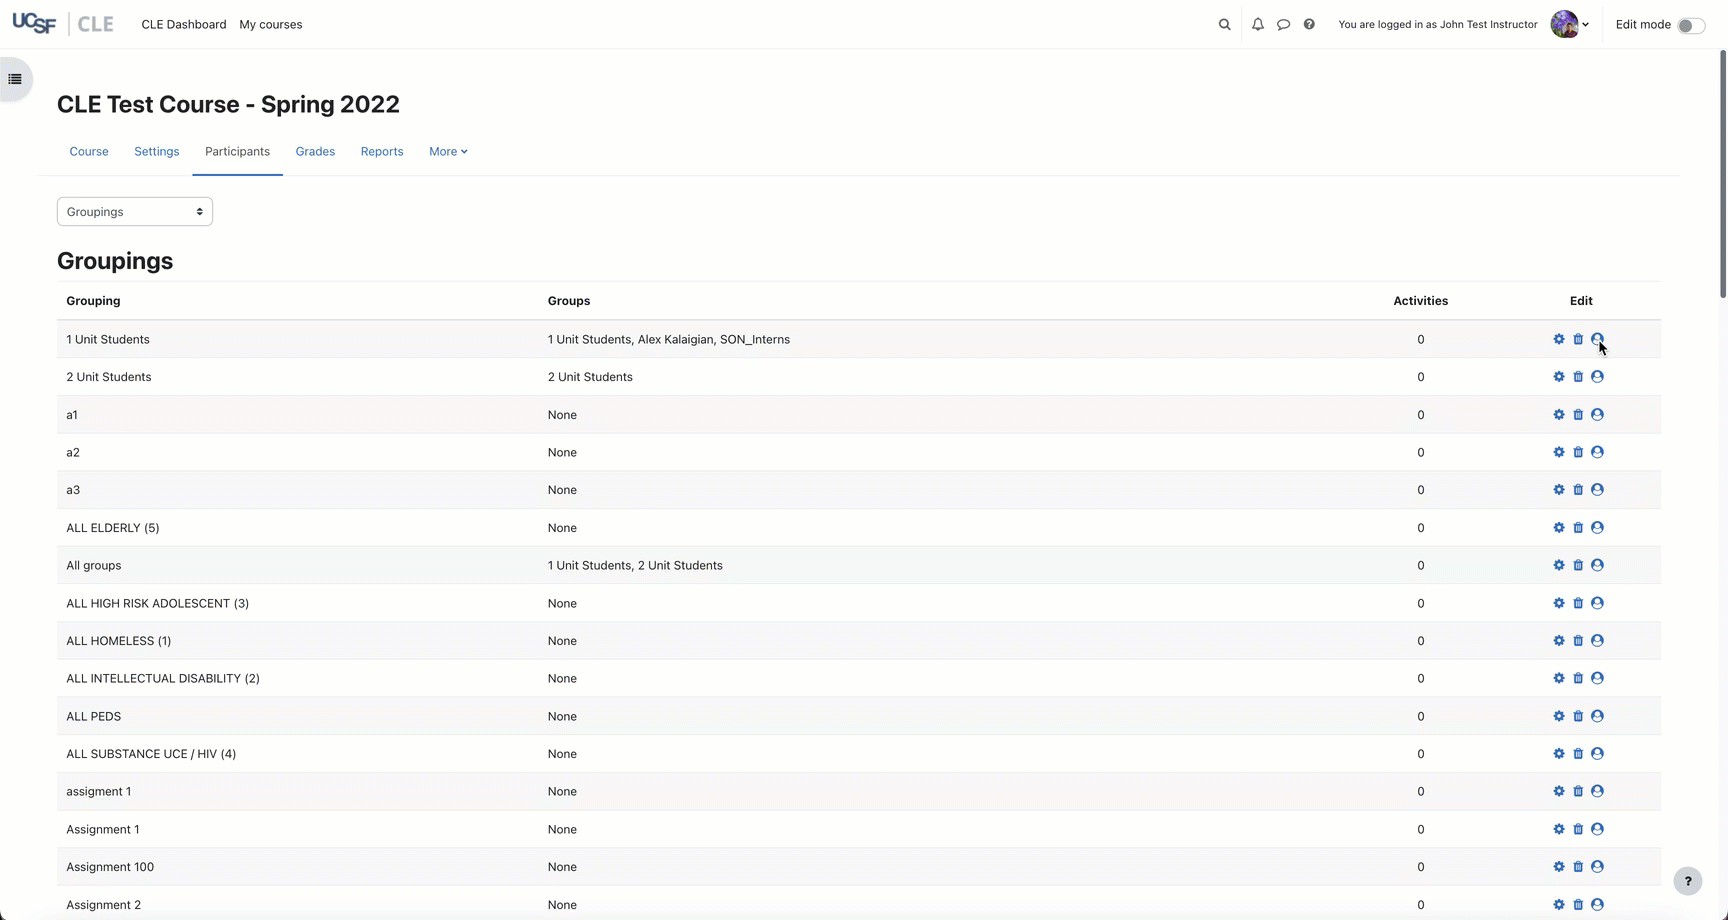
Task: Open the user avatar menu
Action: (x=1569, y=24)
